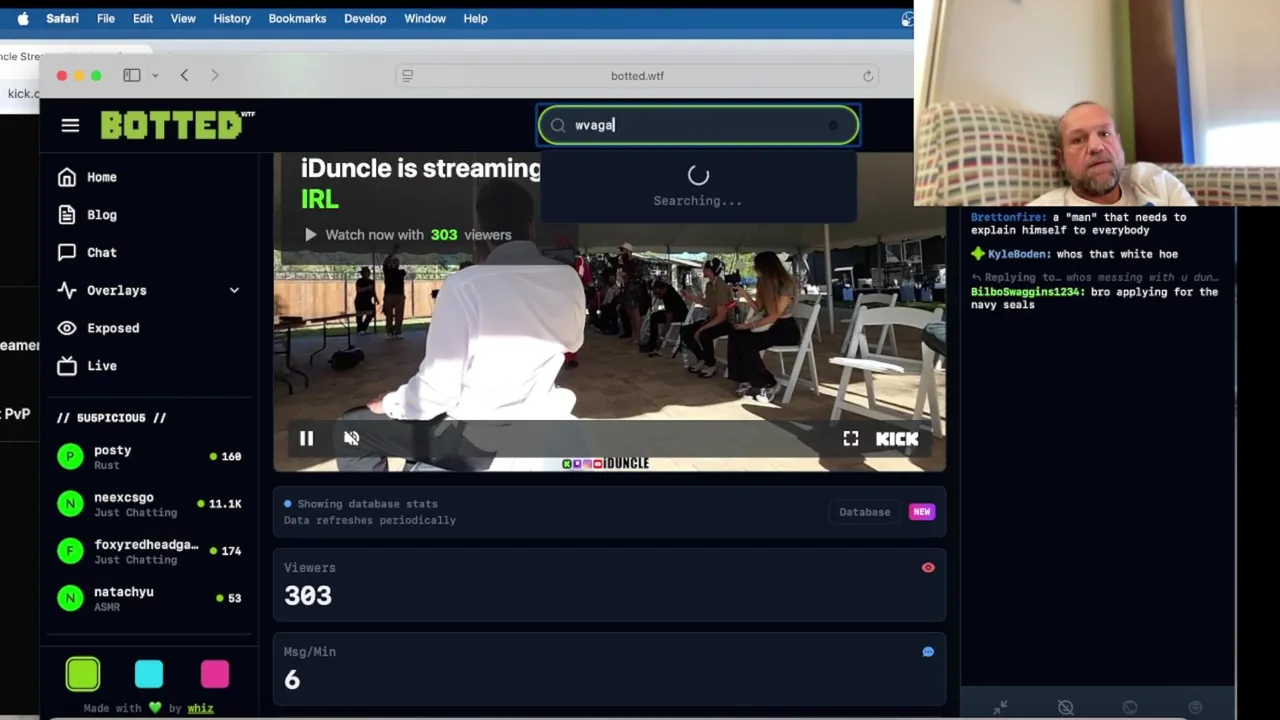
Task: Open Safari sidebar dropdown chevron
Action: (155, 75)
